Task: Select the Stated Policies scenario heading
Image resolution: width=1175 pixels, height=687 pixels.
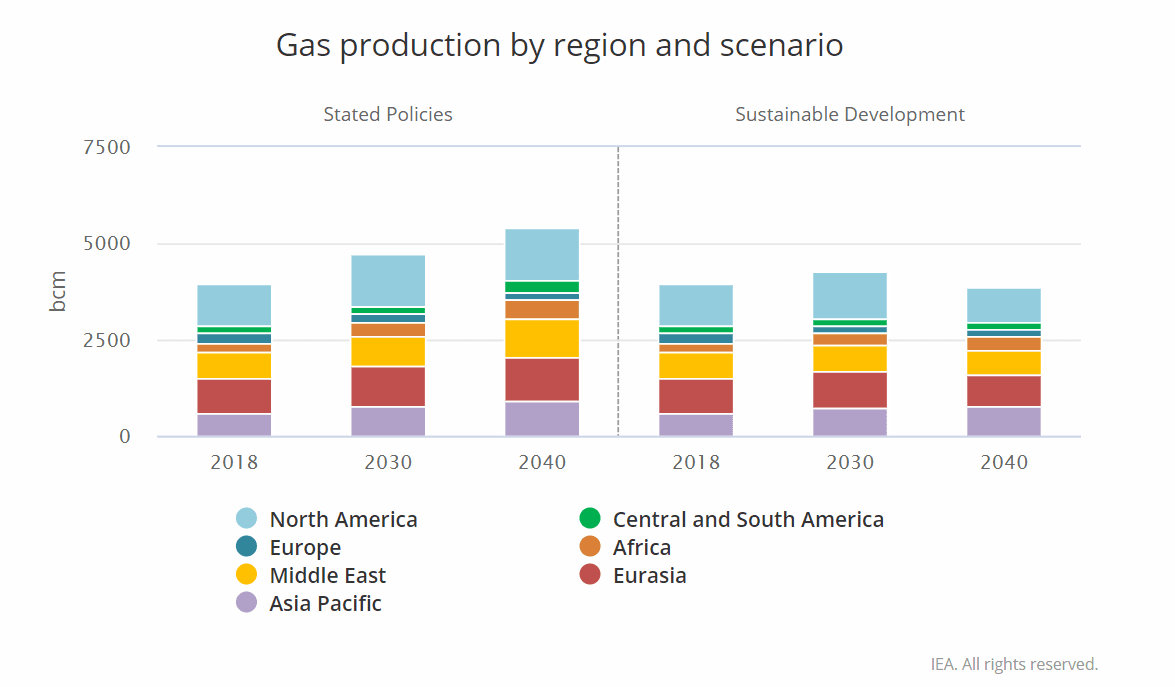Action: (x=388, y=115)
